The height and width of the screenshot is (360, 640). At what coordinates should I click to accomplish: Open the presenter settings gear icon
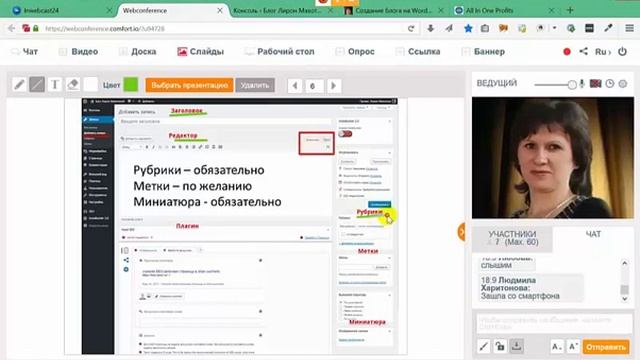click(x=623, y=84)
